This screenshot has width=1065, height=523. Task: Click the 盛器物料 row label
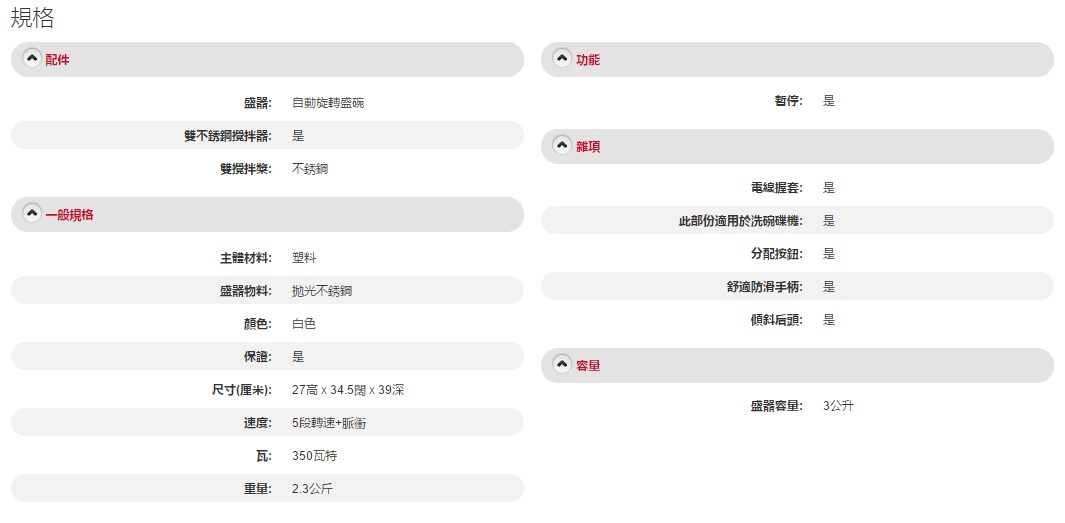(245, 291)
